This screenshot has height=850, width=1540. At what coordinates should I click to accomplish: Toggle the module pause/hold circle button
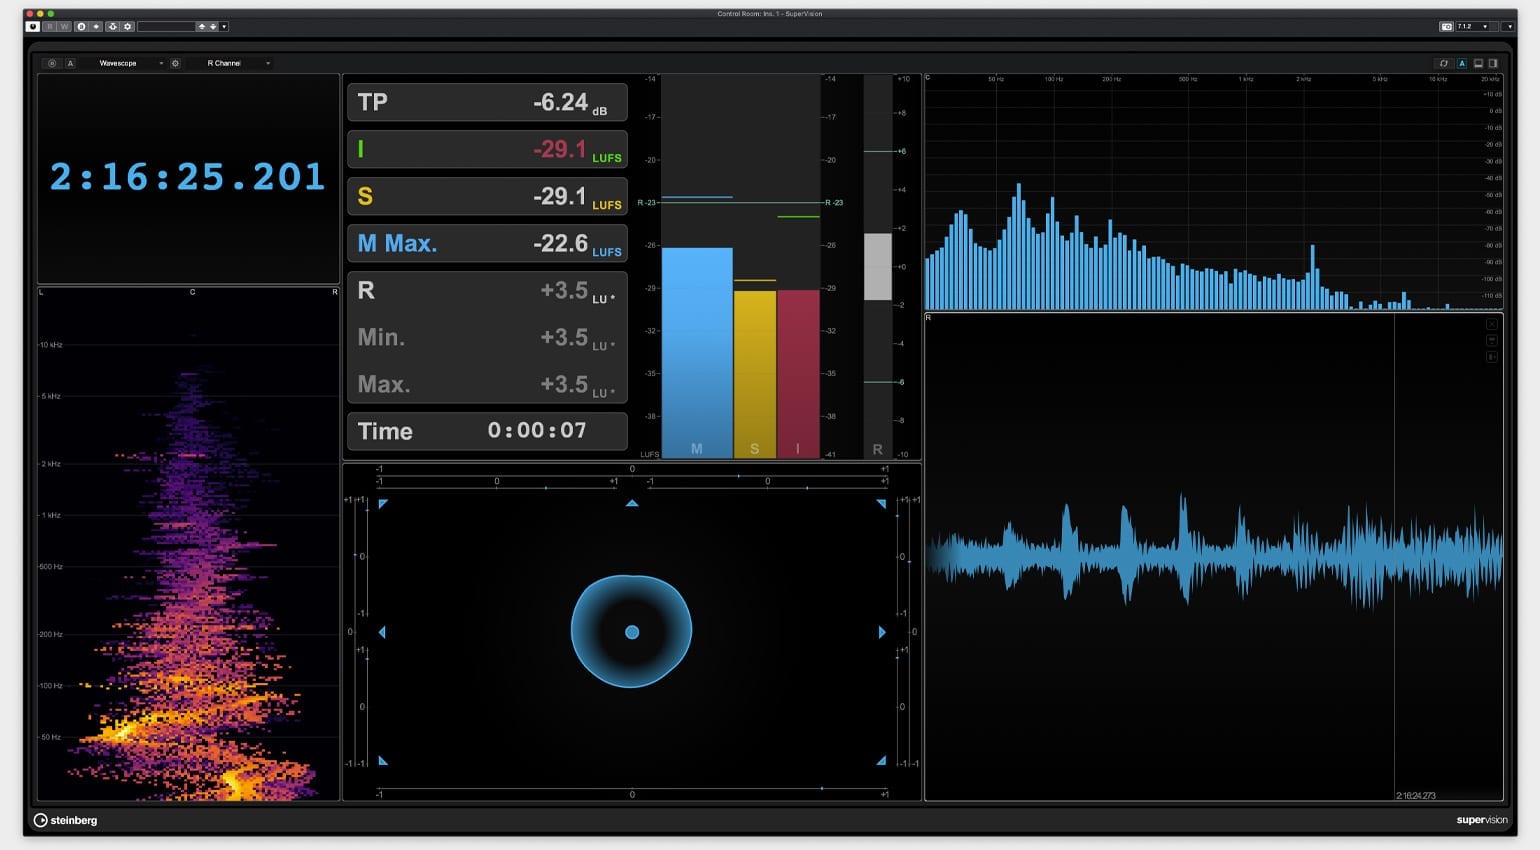[x=52, y=63]
